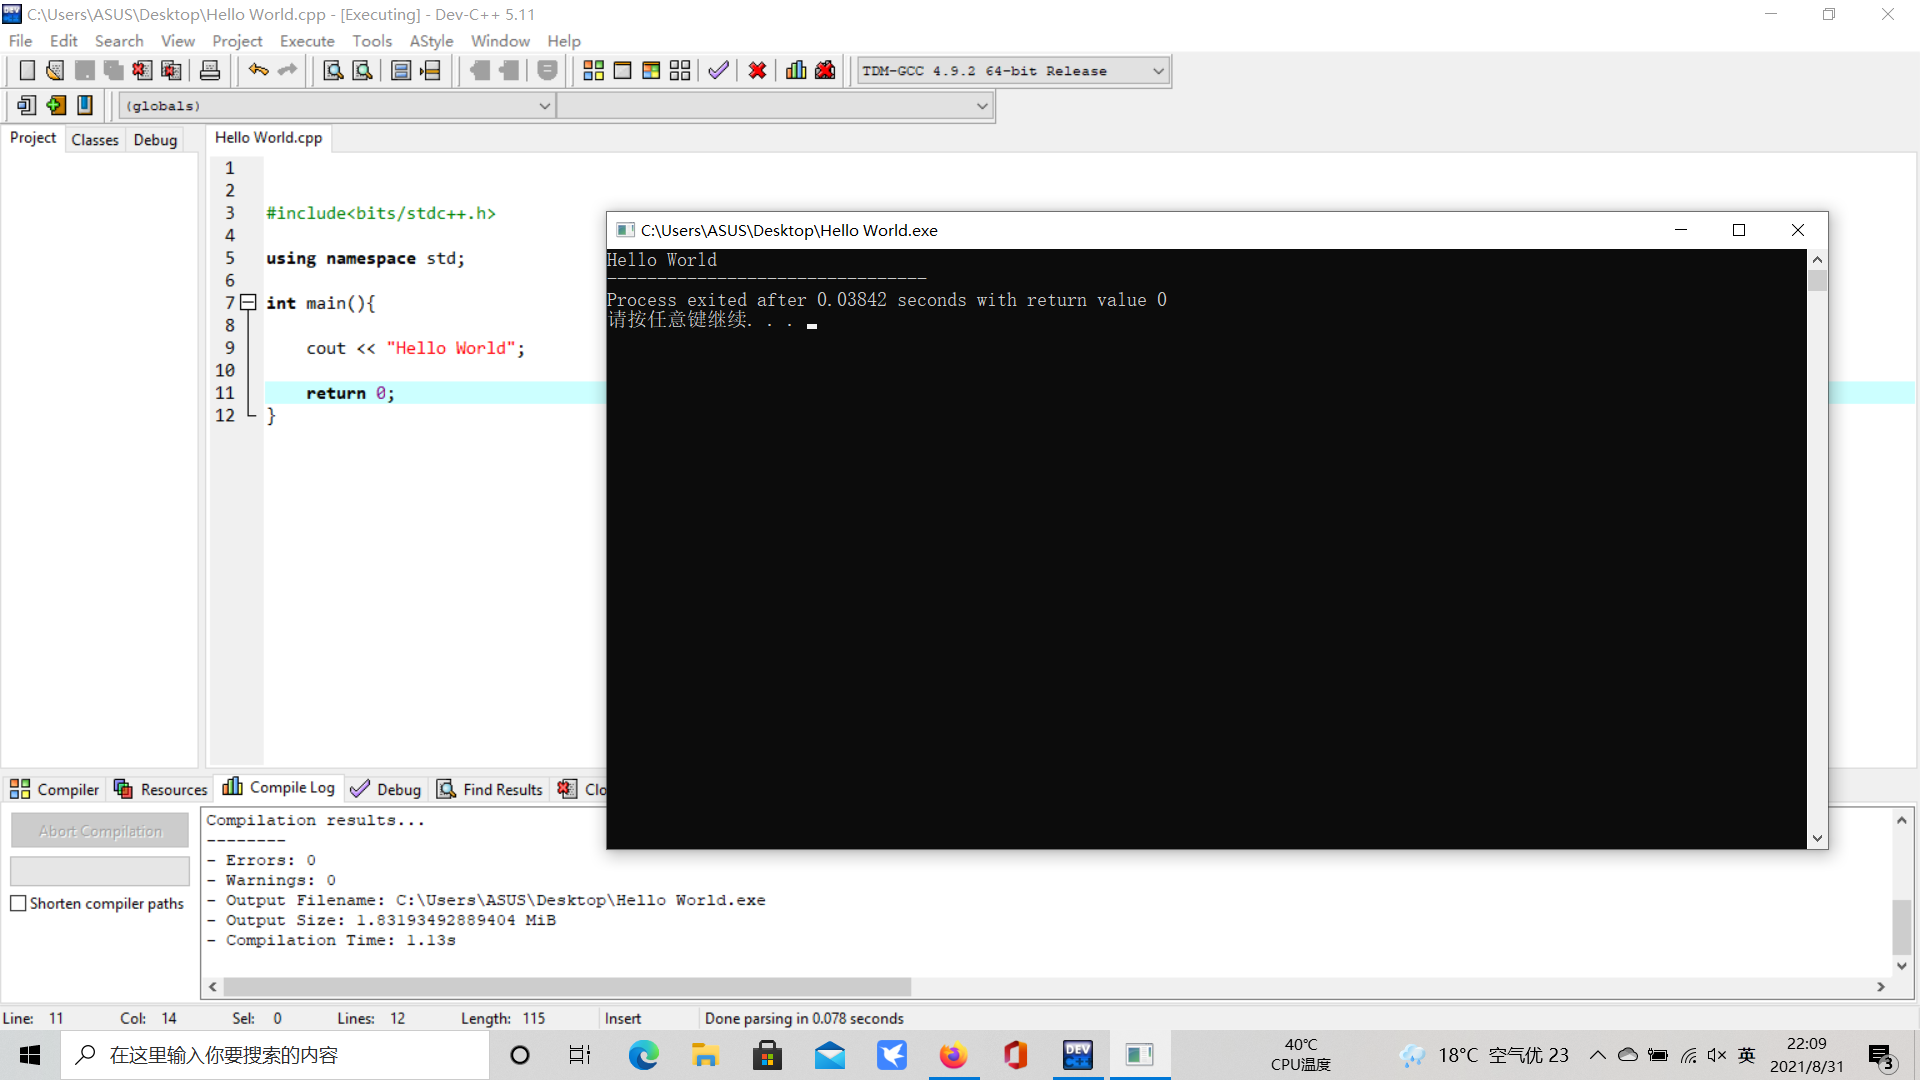This screenshot has height=1080, width=1920.
Task: Click the Open file toolbar icon
Action: [x=55, y=71]
